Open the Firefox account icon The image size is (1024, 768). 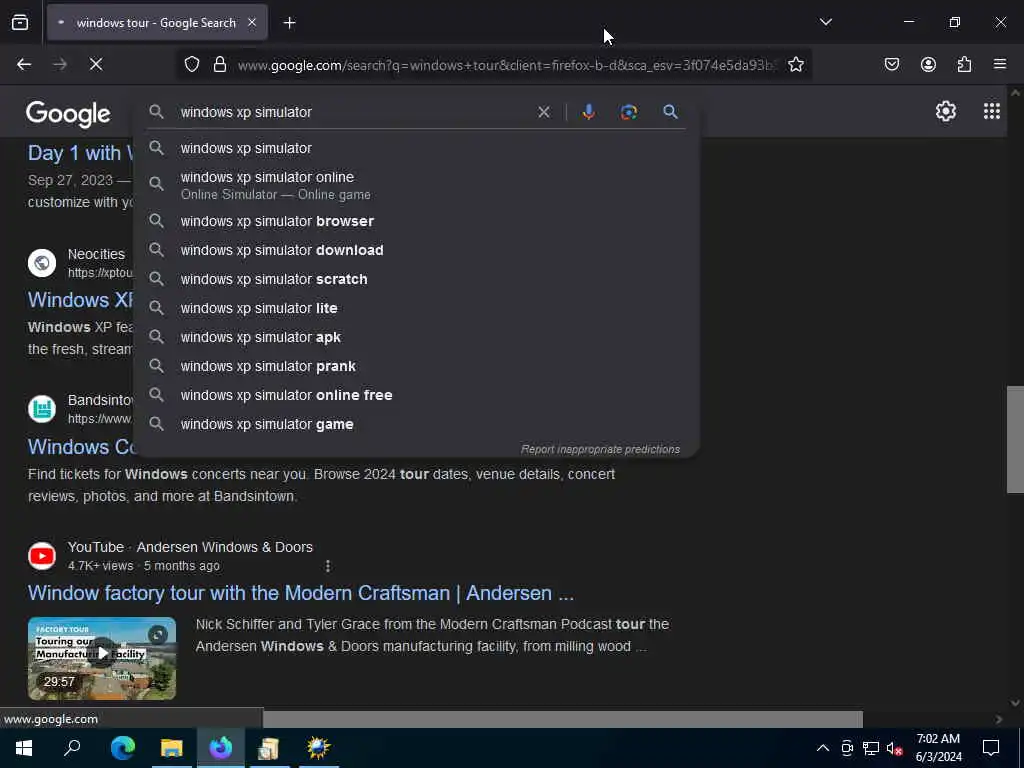click(x=928, y=65)
